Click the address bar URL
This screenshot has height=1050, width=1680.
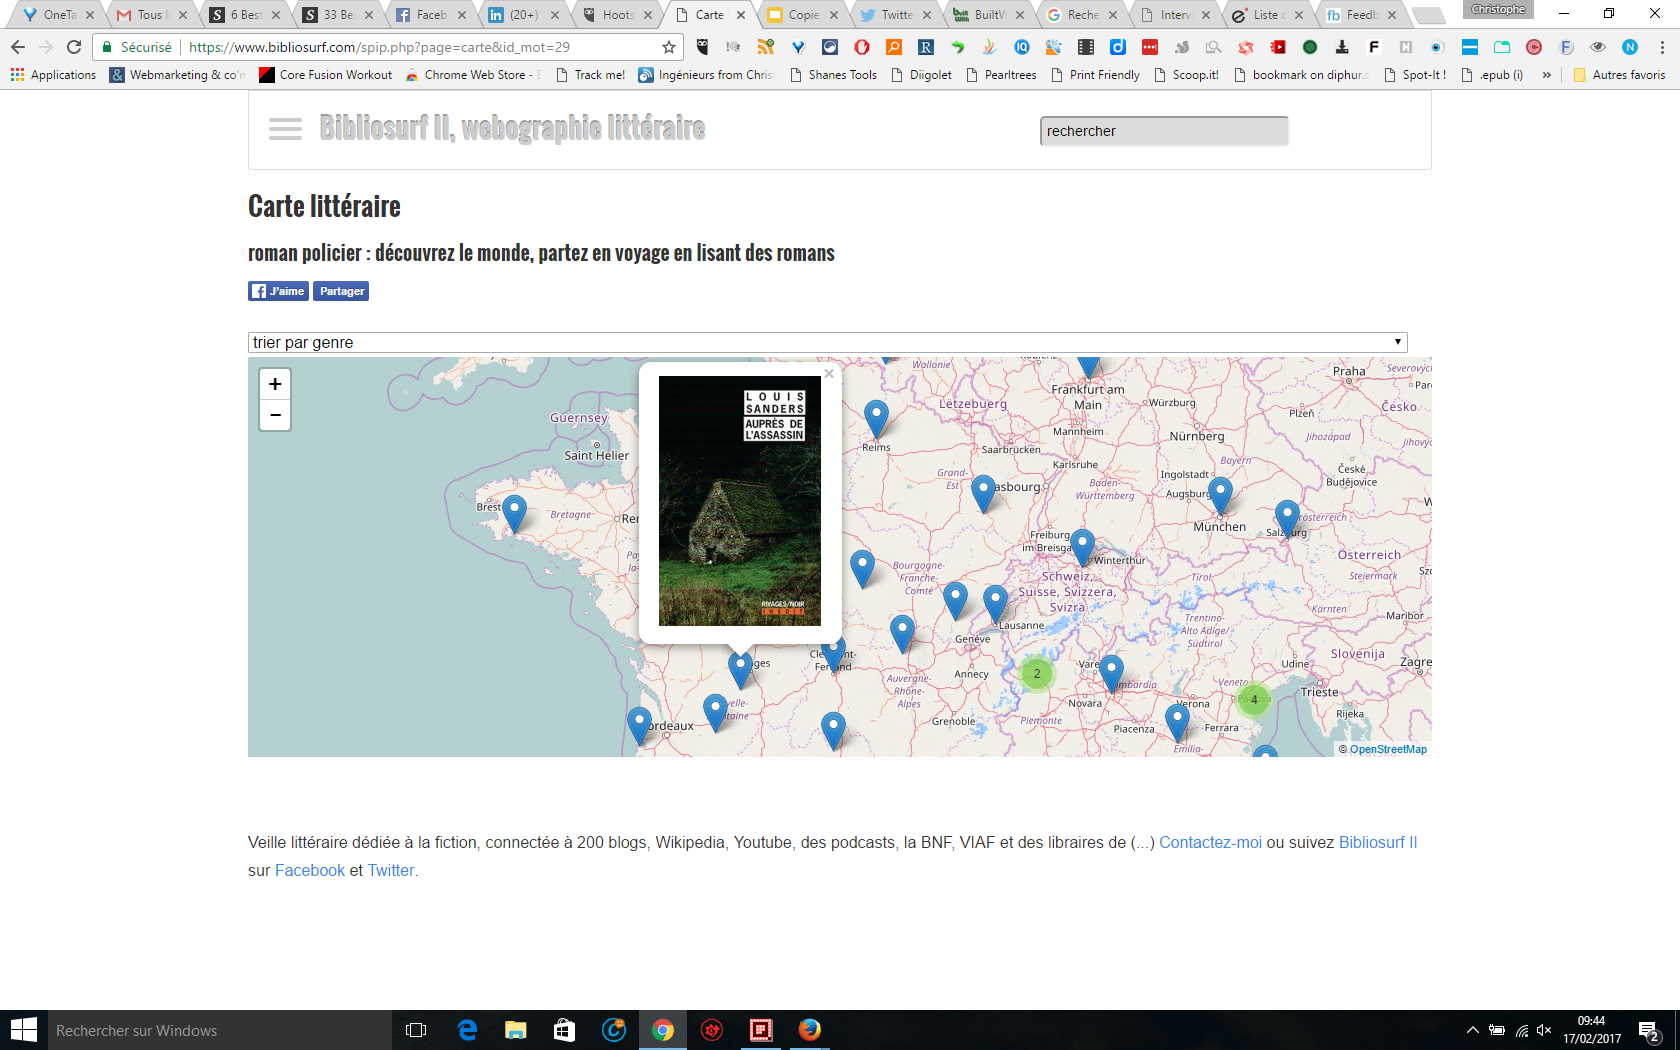379,47
